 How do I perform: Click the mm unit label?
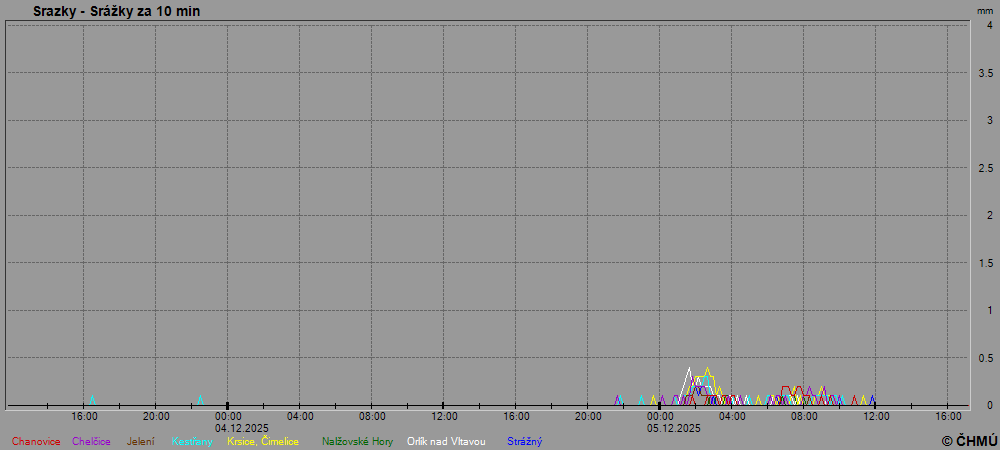coord(985,11)
